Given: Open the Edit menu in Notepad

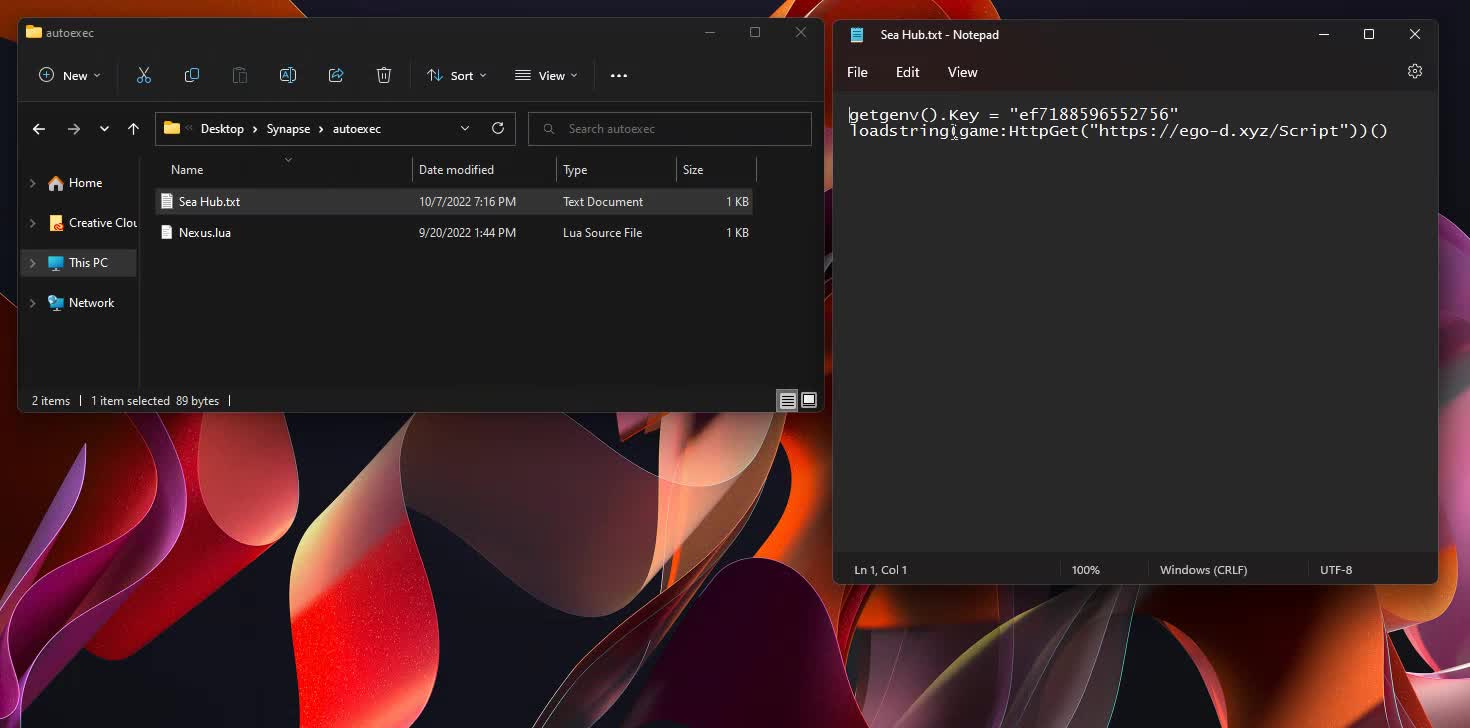Looking at the screenshot, I should click(x=907, y=72).
